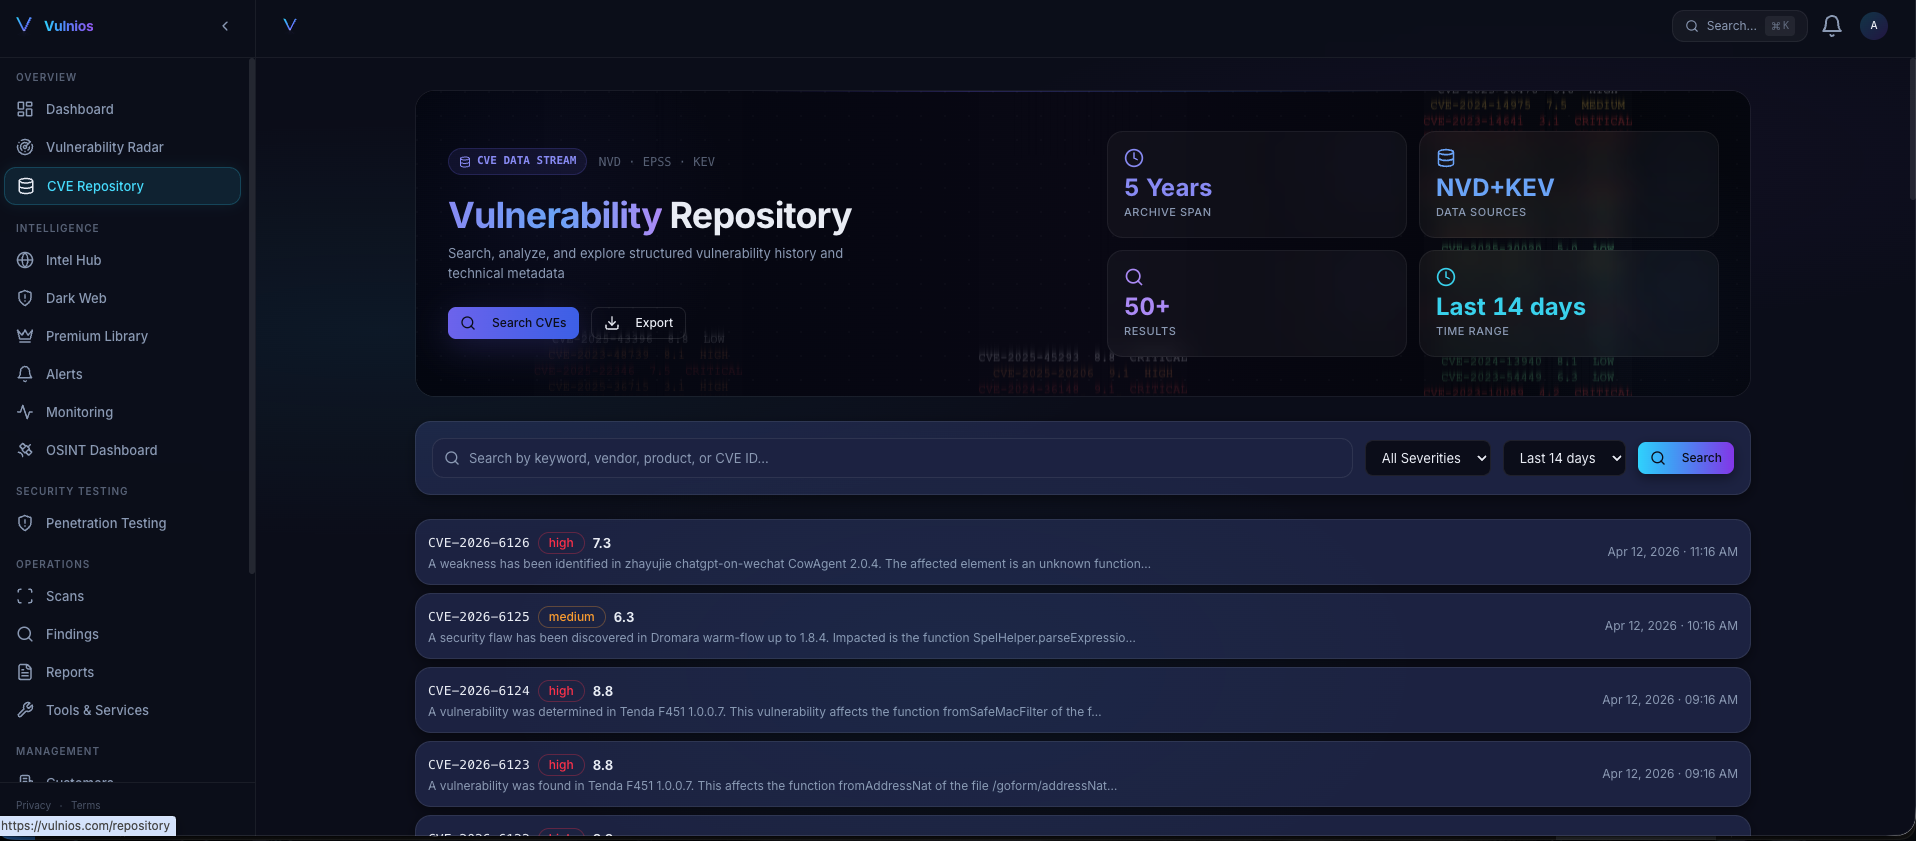
Task: Click the Vulnerability Radar icon
Action: pos(25,147)
